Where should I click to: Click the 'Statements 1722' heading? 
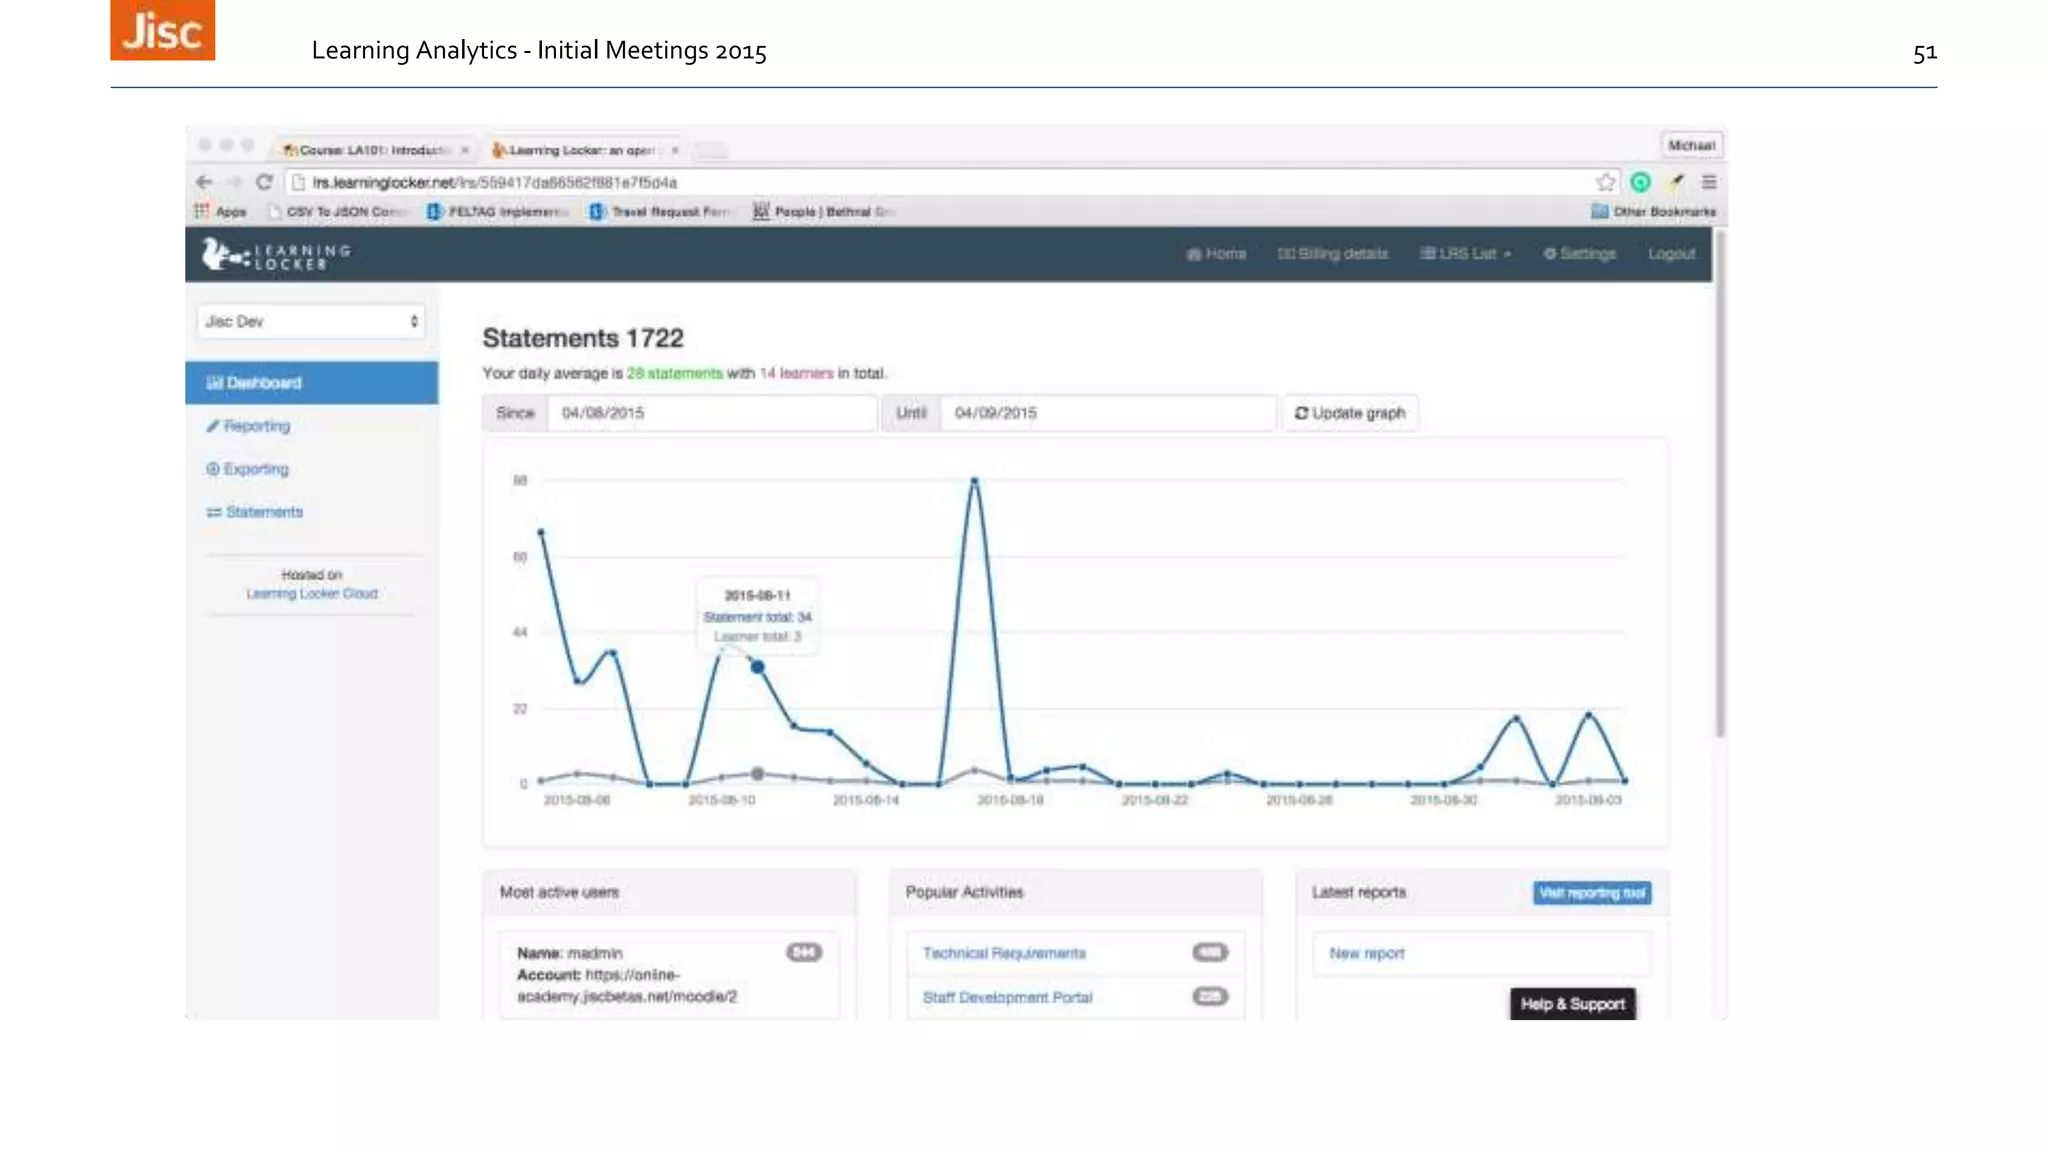(583, 338)
